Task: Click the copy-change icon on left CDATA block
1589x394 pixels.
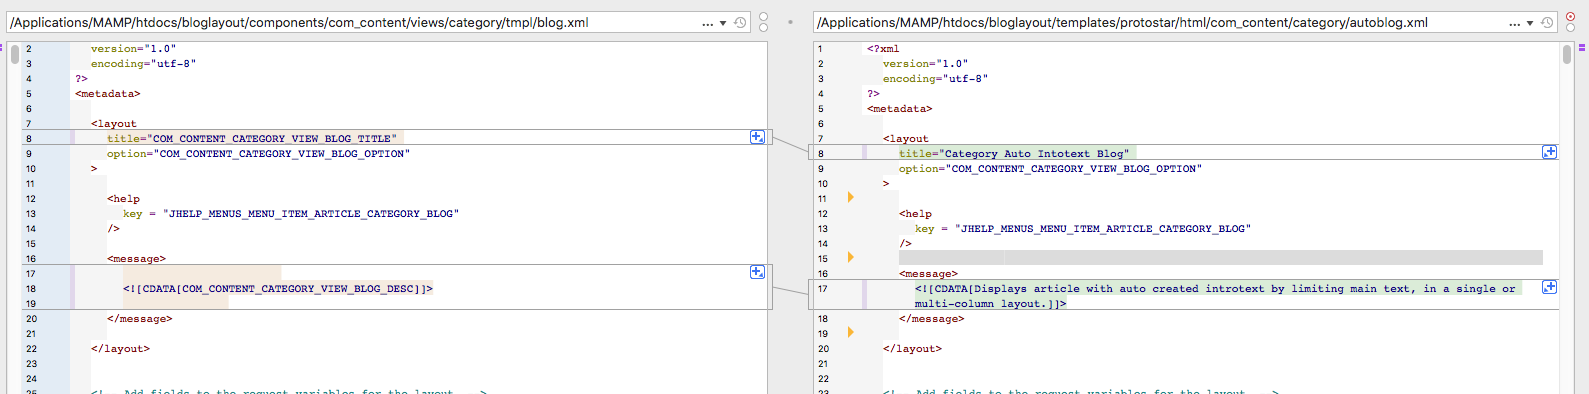Action: (757, 272)
